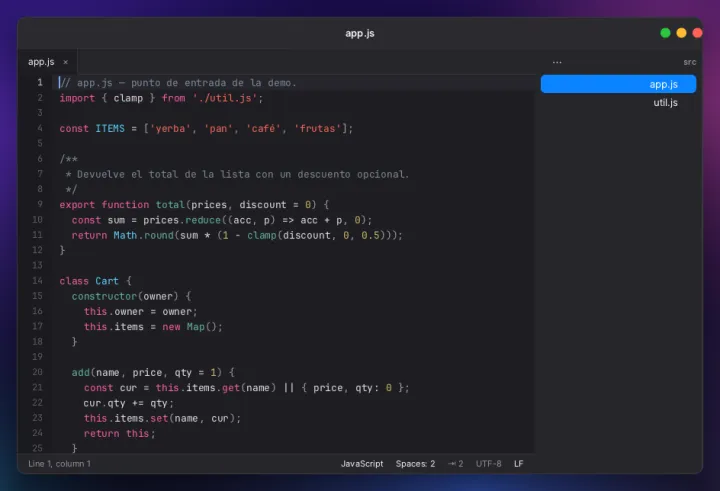The height and width of the screenshot is (491, 720).
Task: Click the red window button
Action: point(697,33)
